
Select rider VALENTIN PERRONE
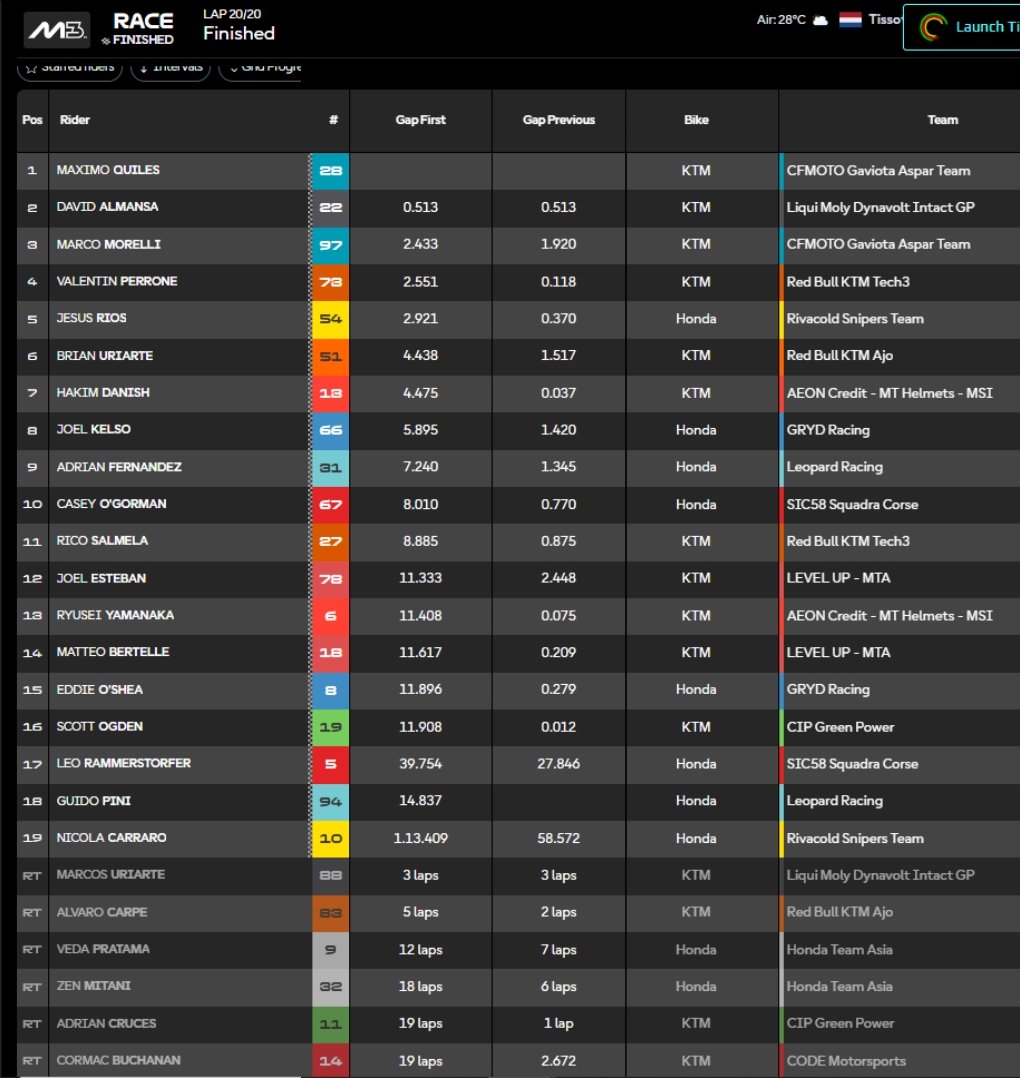pyautogui.click(x=117, y=281)
